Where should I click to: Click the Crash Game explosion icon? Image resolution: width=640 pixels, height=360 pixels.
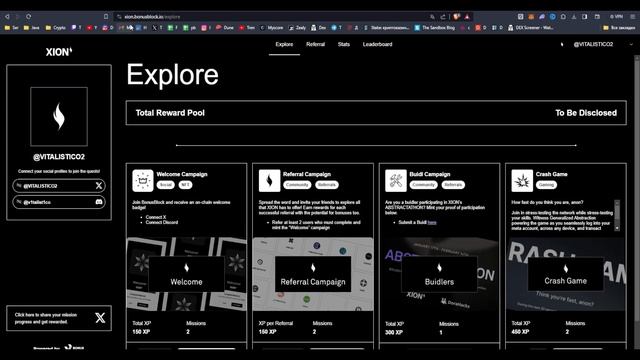[x=522, y=180]
